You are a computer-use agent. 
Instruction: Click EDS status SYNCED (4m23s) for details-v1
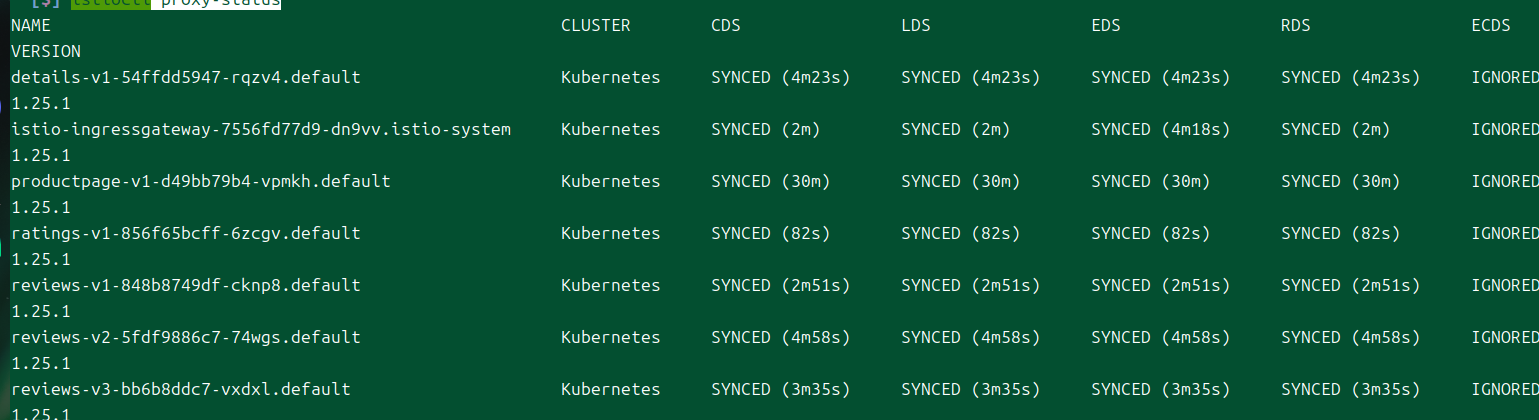tap(1161, 77)
